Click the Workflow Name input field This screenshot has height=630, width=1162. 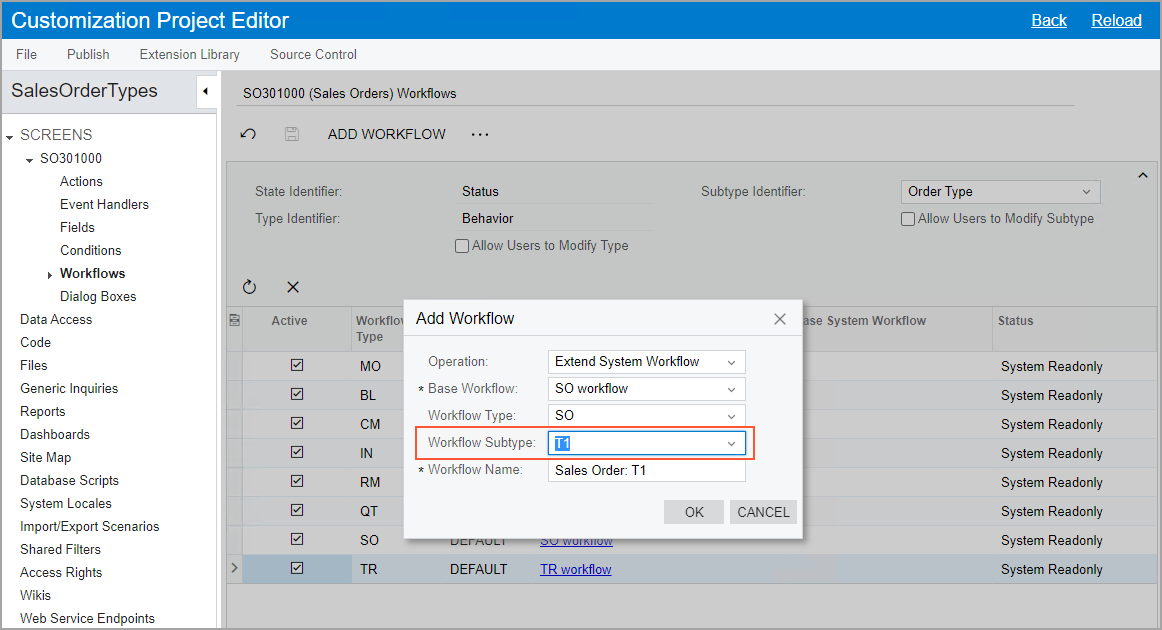[x=646, y=470]
